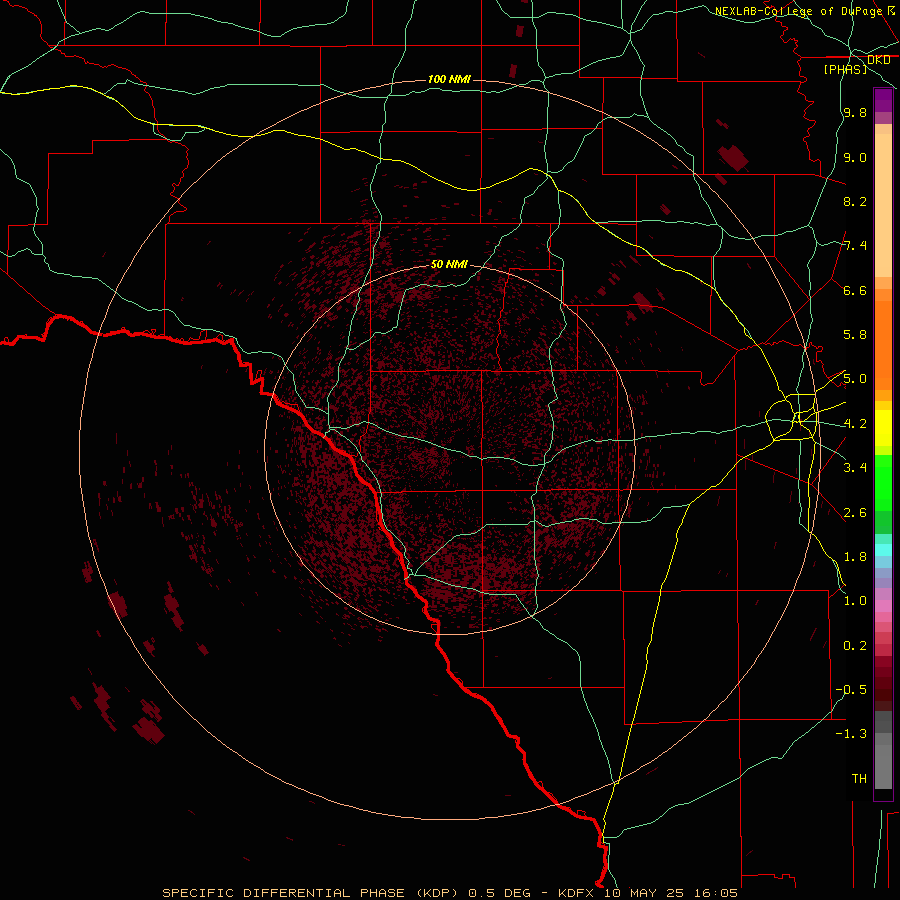Click the purple top segment of color bar
900x900 pixels.
pyautogui.click(x=883, y=100)
